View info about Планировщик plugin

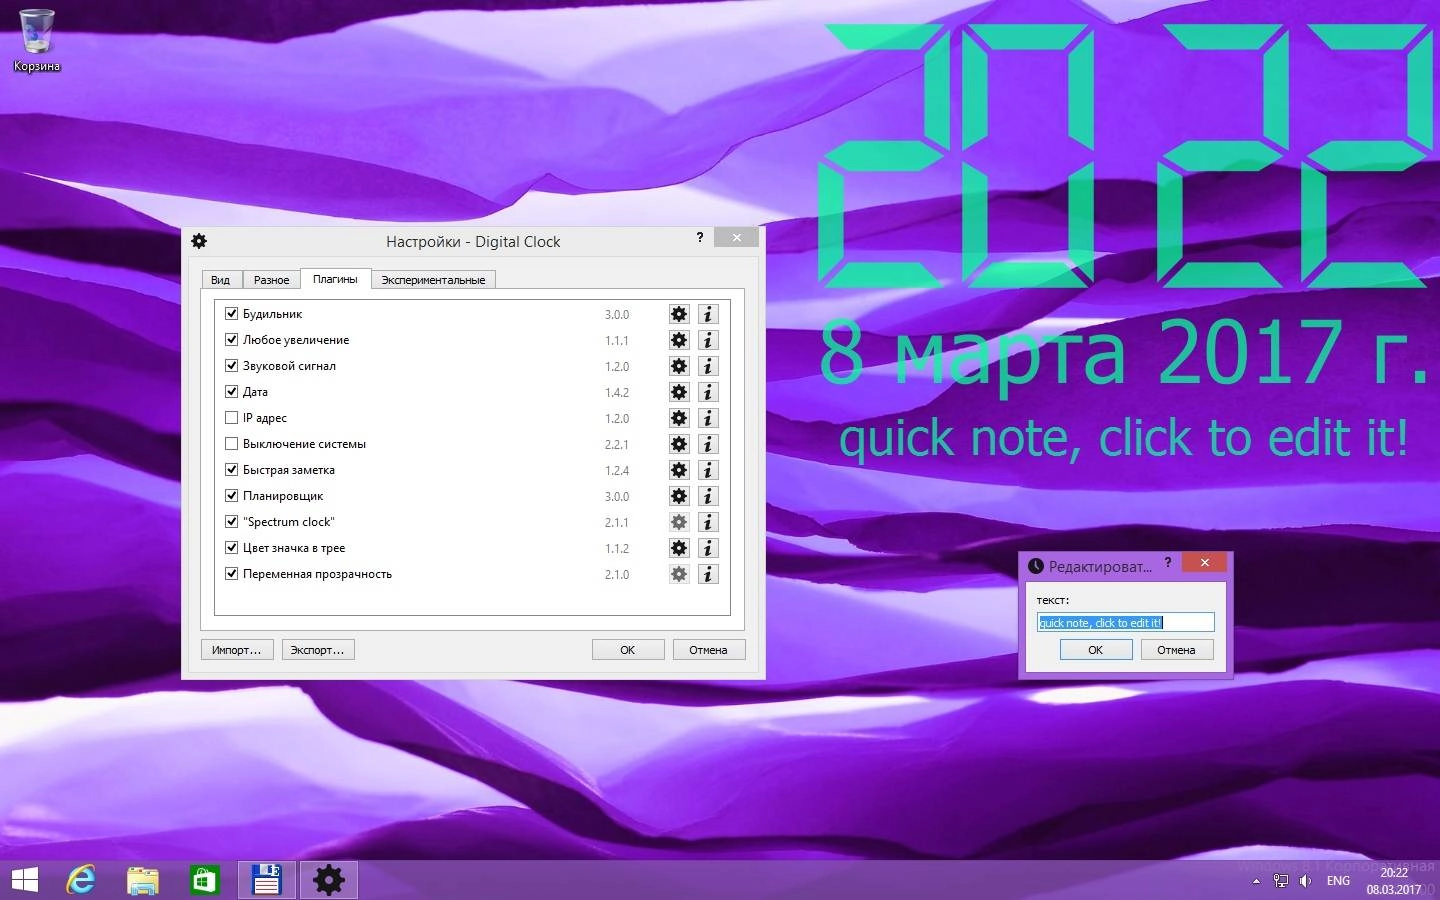pos(708,496)
